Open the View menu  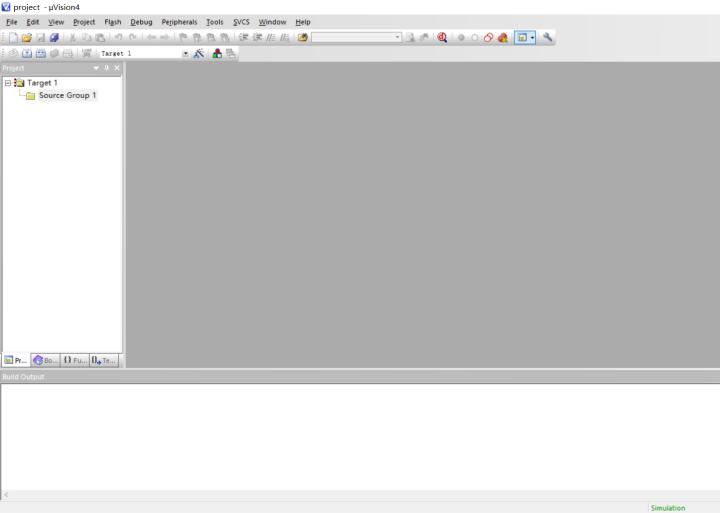(x=56, y=22)
